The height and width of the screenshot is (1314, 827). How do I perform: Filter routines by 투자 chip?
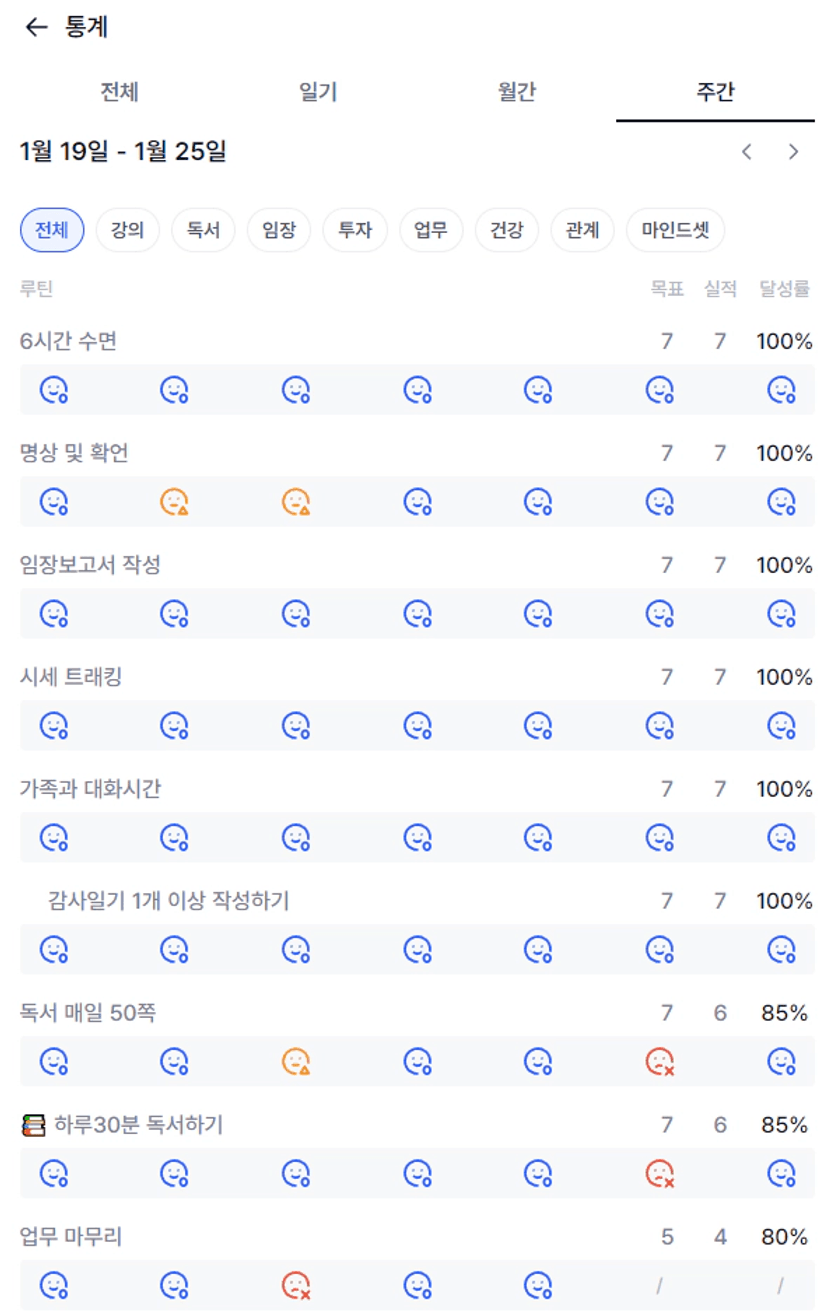coord(355,230)
